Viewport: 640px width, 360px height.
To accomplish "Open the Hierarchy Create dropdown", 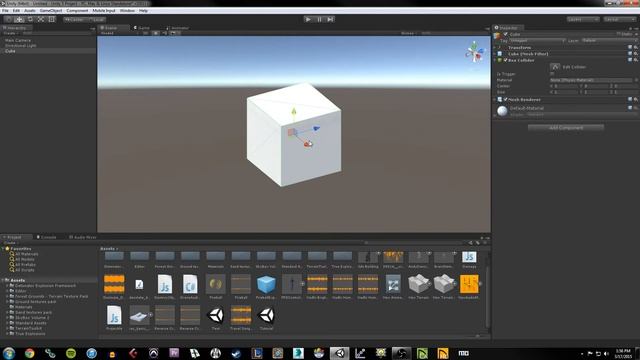I will tap(11, 33).
